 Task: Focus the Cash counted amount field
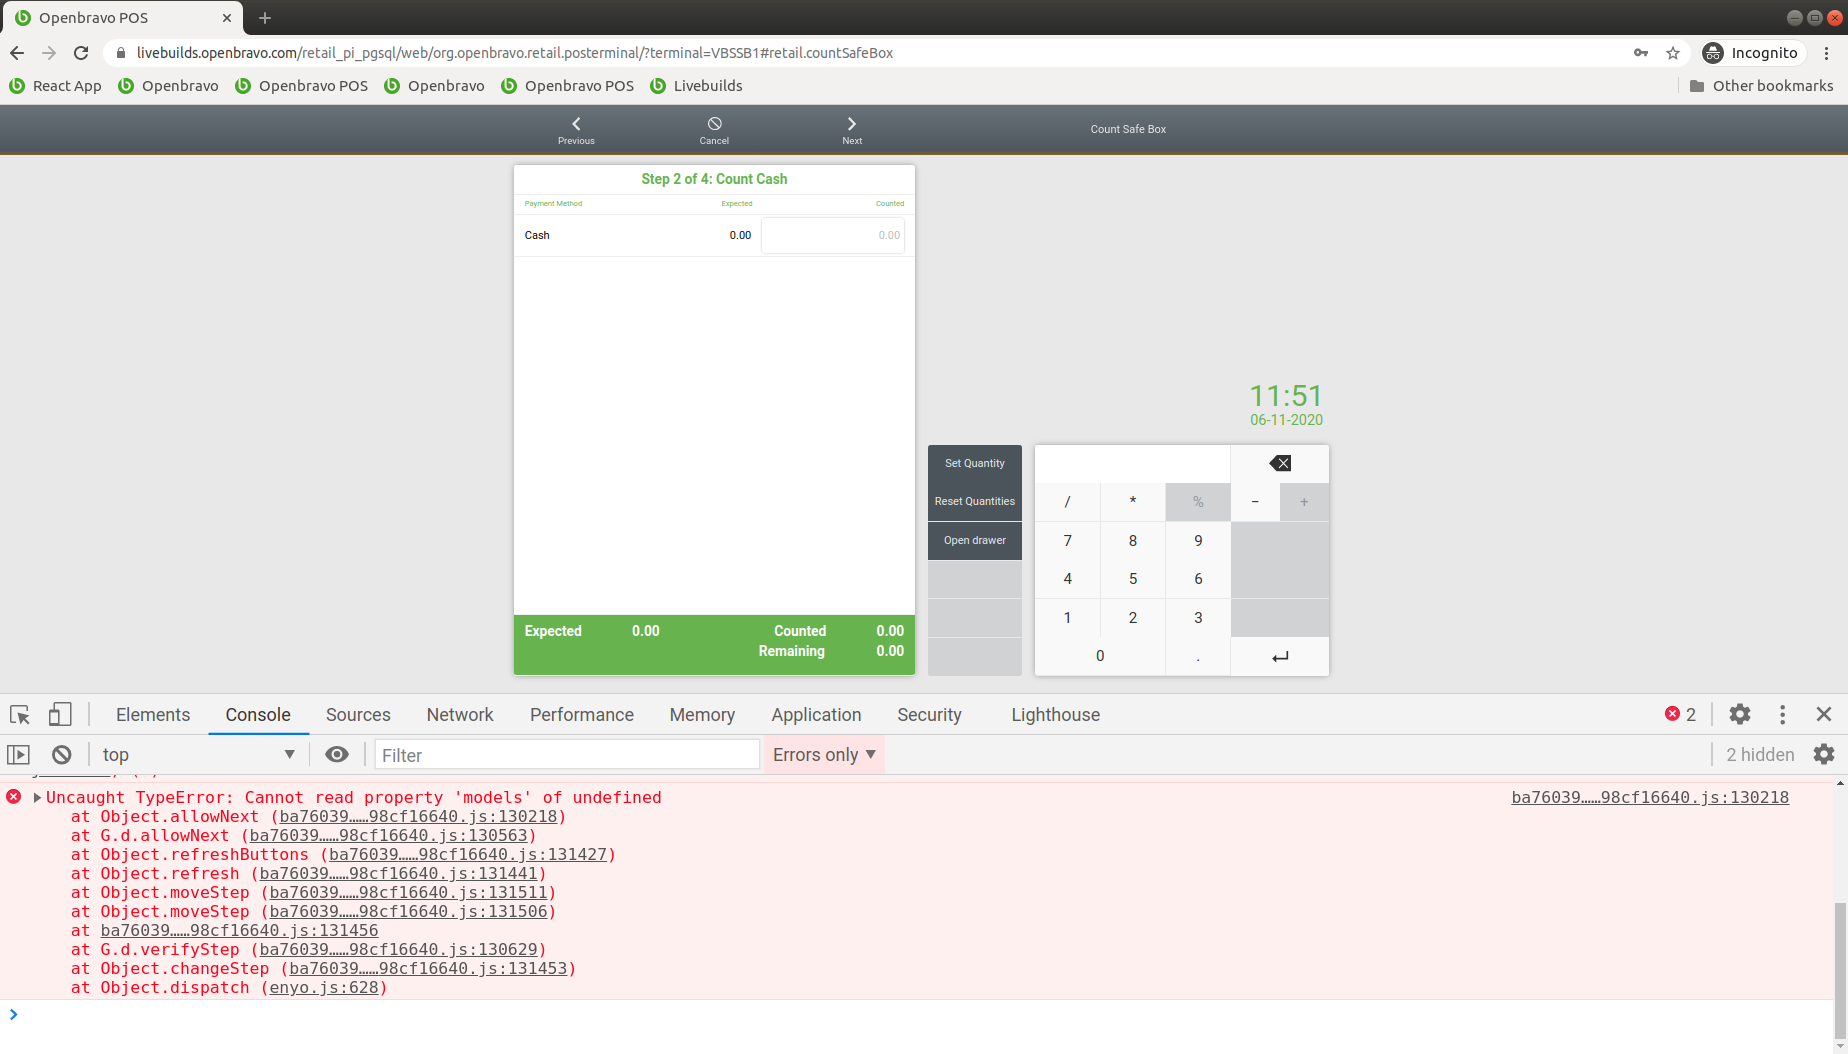click(832, 236)
